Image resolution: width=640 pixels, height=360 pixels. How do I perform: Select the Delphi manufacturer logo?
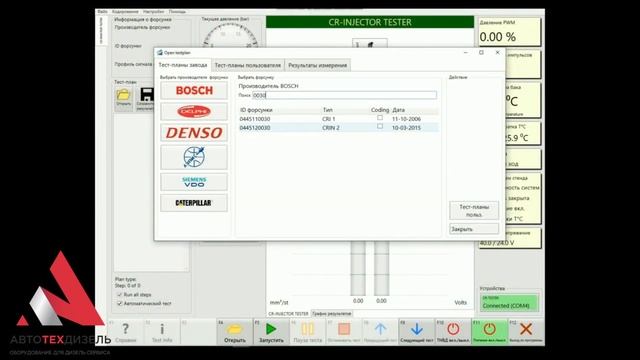click(x=194, y=111)
